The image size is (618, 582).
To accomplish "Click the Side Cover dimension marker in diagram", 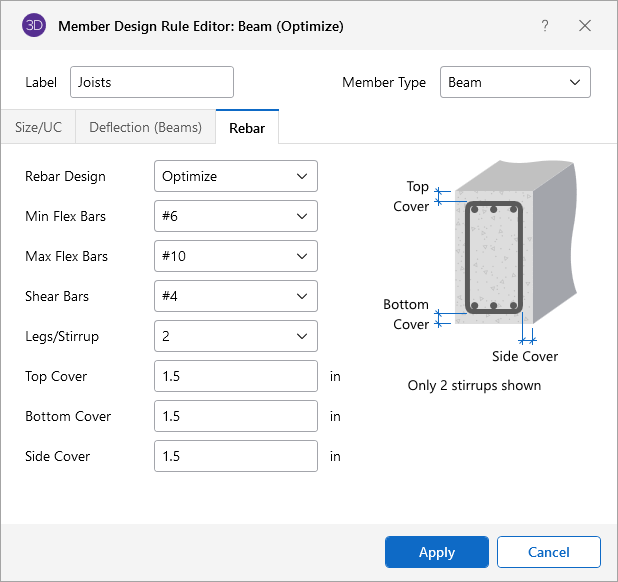I will click(527, 341).
